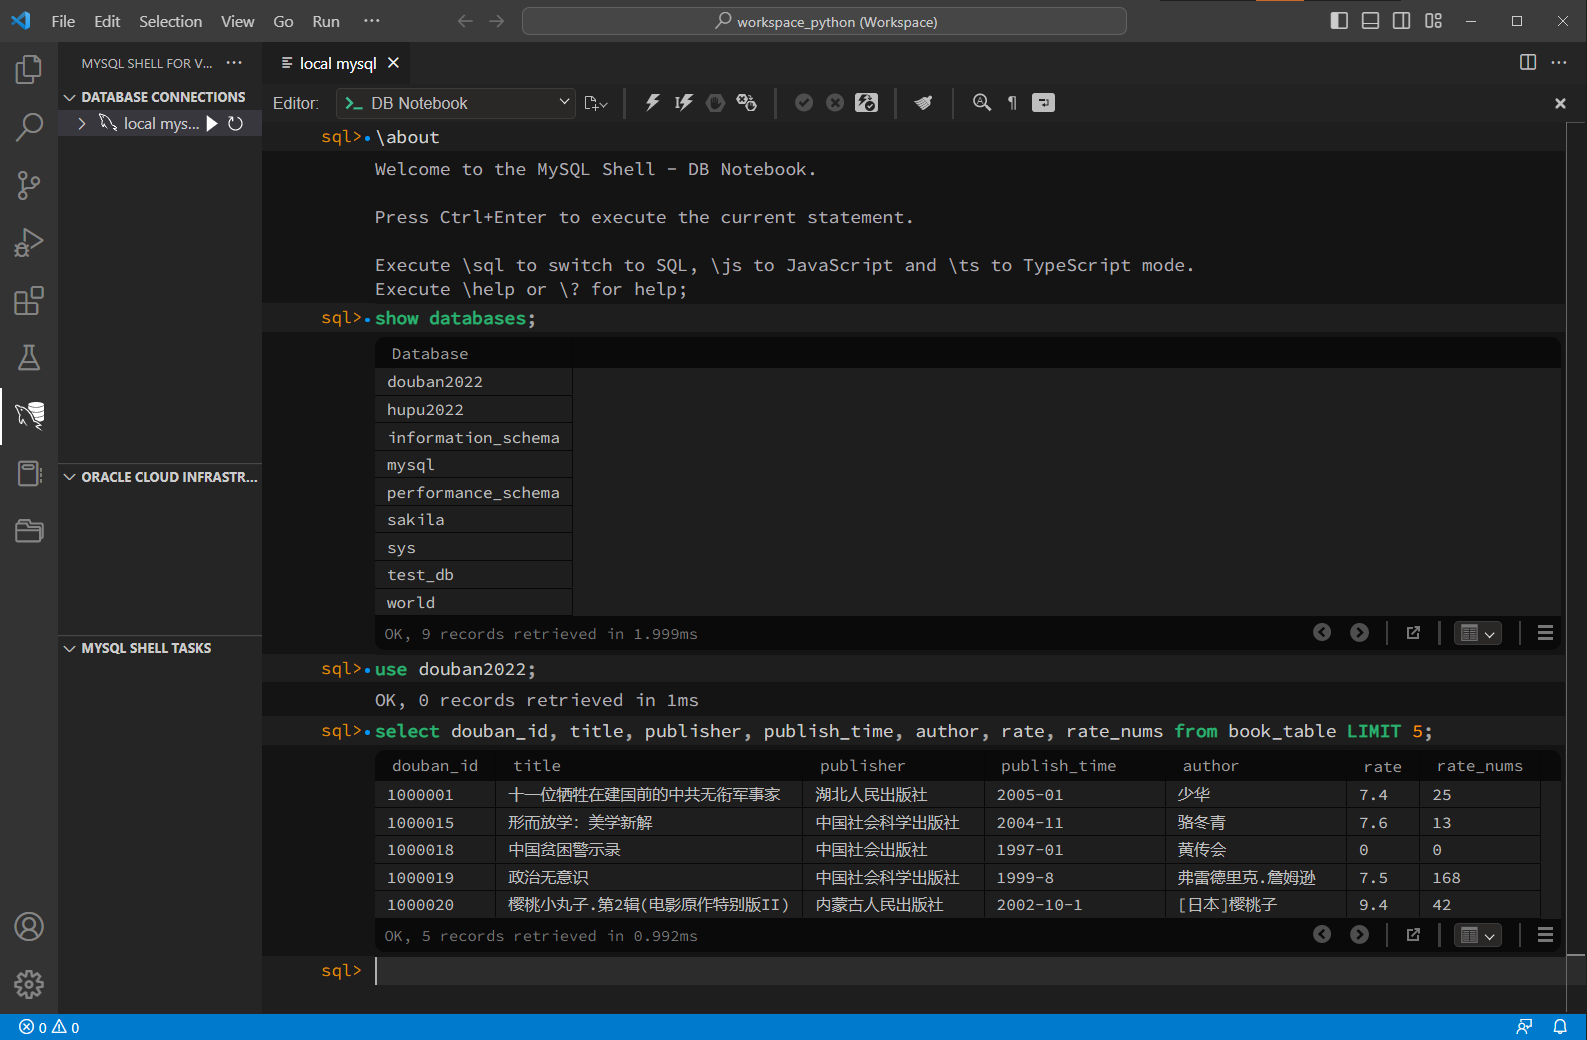This screenshot has height=1040, width=1587.
Task: Open view format dropdown for book_table result
Action: pyautogui.click(x=1477, y=935)
